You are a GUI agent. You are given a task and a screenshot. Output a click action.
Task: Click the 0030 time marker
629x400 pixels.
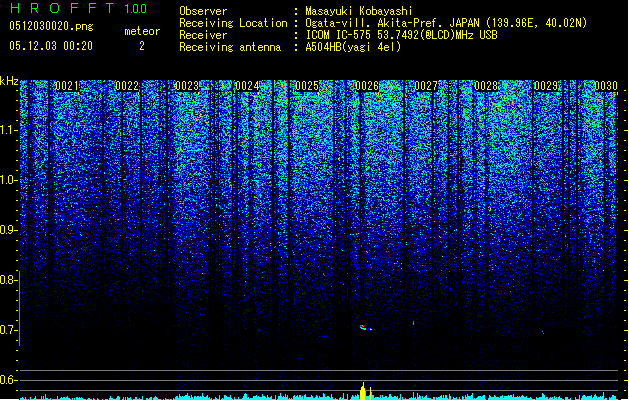(606, 86)
